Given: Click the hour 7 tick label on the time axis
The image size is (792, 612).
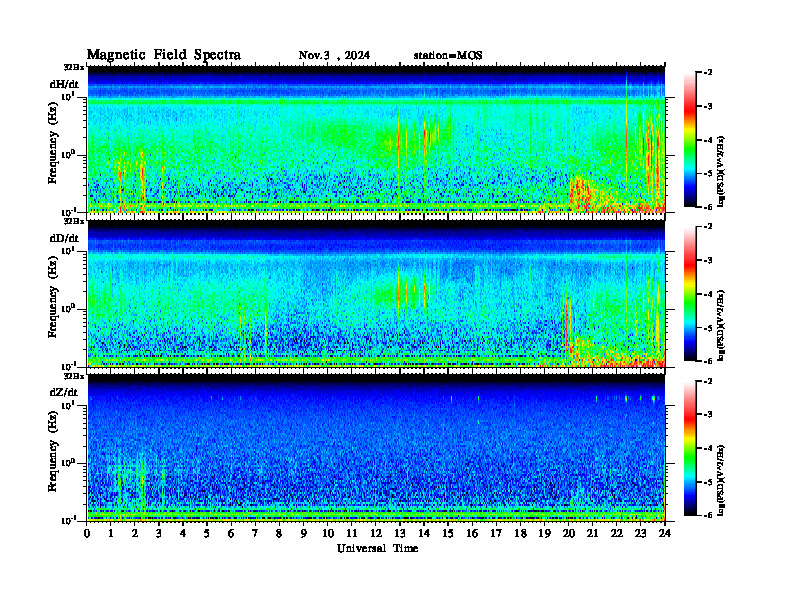Looking at the screenshot, I should (x=255, y=533).
